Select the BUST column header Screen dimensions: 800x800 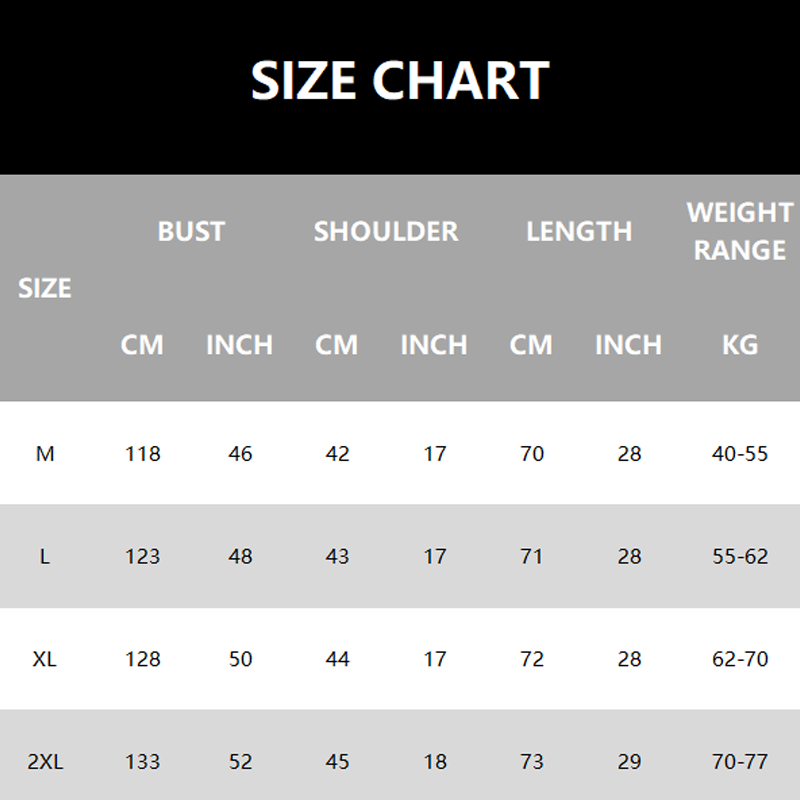tap(190, 231)
